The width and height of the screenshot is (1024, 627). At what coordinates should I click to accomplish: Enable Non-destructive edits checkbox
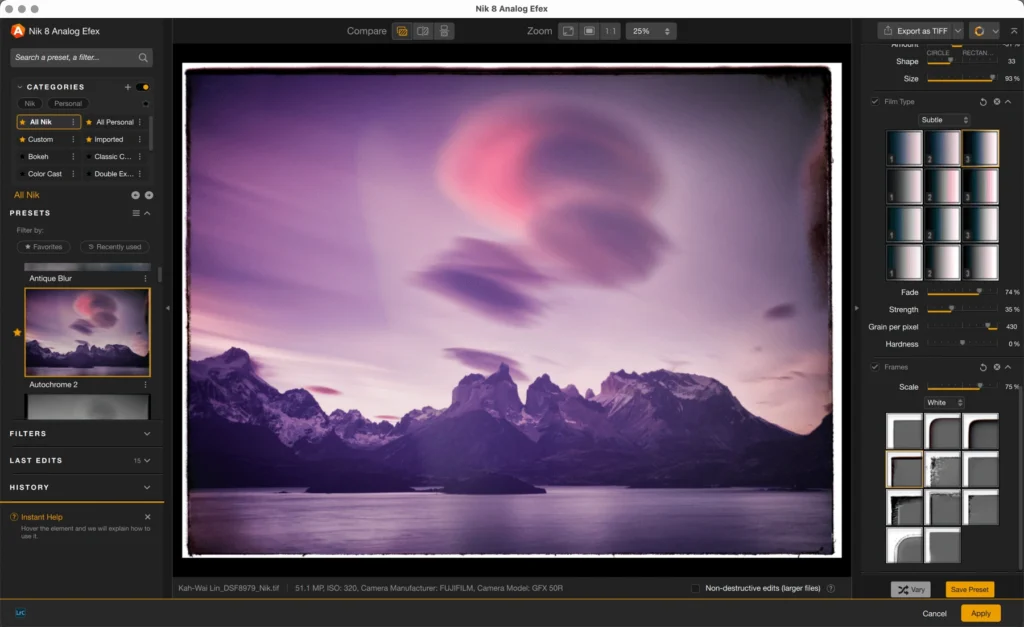[696, 588]
